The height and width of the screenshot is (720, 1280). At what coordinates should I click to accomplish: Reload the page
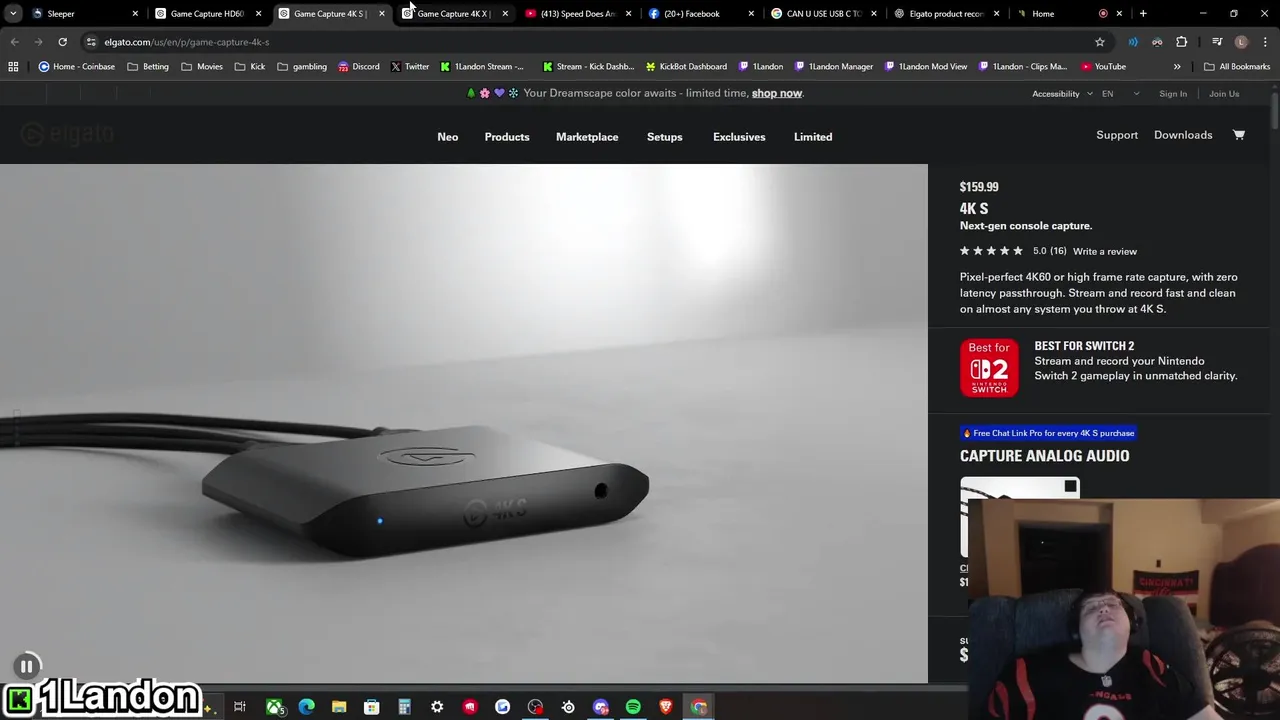62,42
